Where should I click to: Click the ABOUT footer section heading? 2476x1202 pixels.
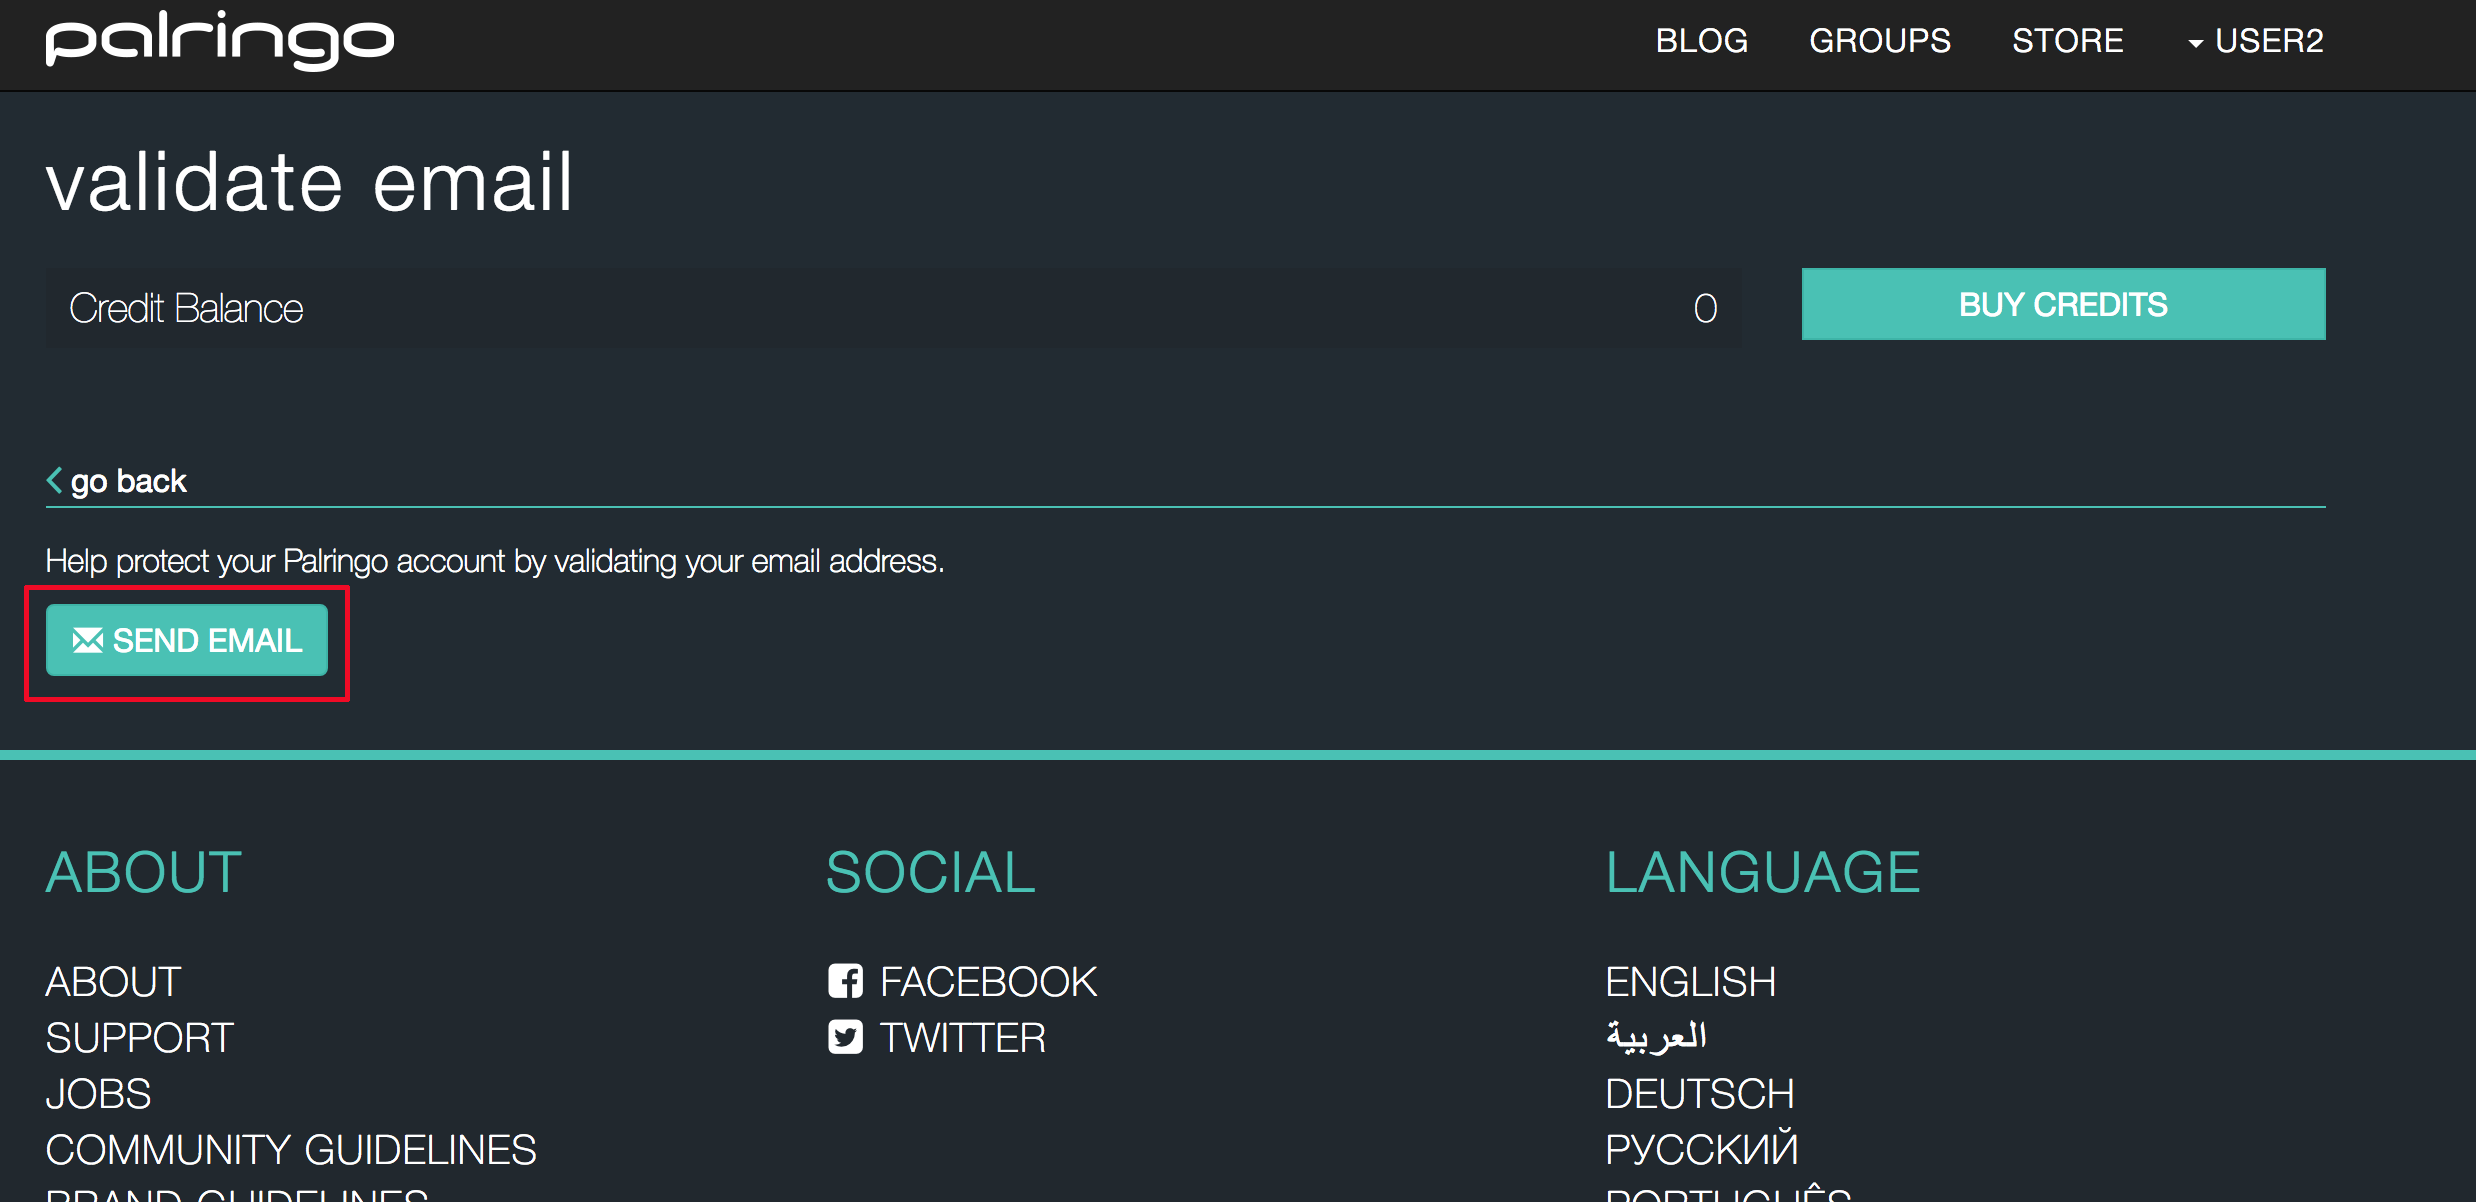(x=144, y=872)
